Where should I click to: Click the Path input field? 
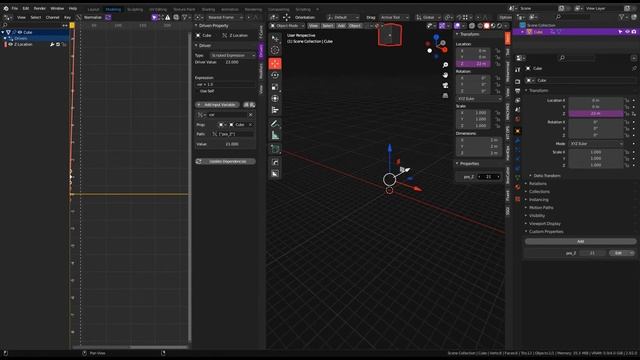(233, 134)
